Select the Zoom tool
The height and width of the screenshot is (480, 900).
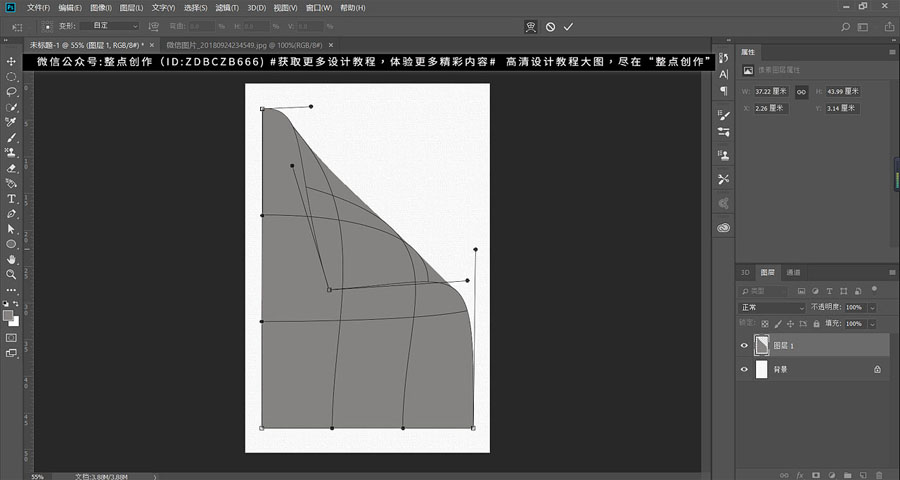coord(11,274)
